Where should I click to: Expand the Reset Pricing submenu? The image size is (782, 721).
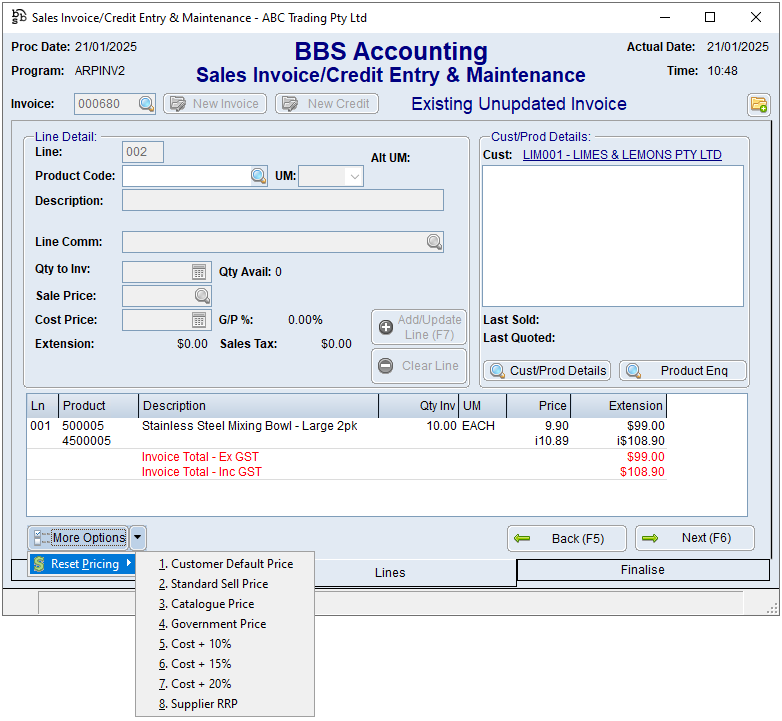tap(83, 564)
